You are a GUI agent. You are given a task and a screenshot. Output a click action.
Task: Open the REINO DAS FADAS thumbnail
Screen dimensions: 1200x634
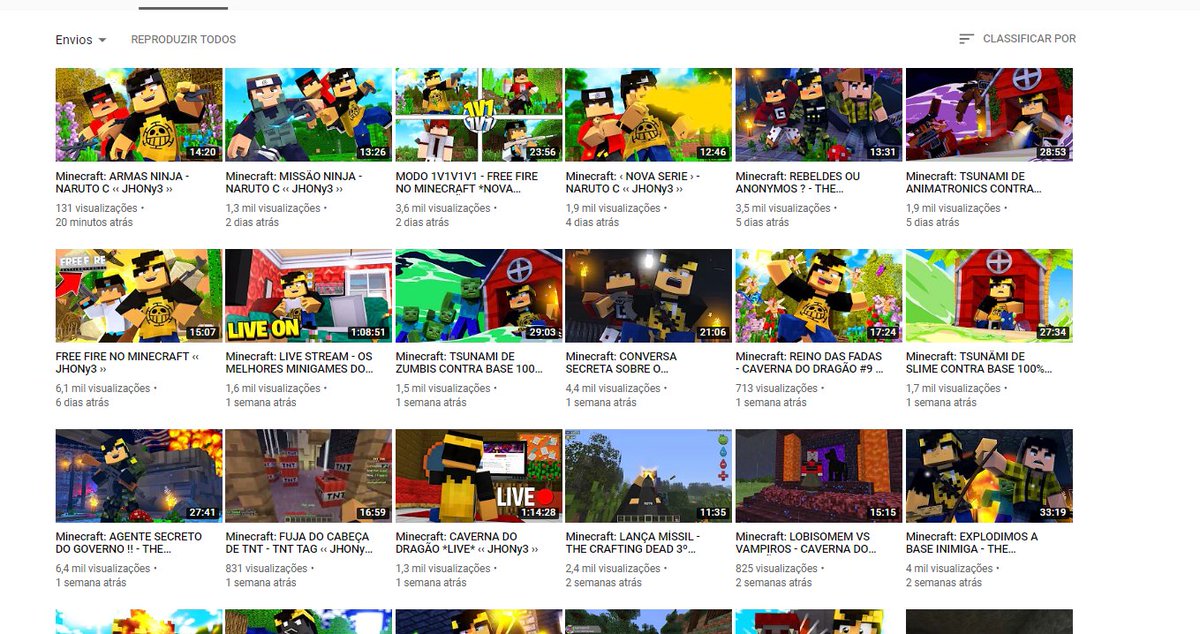coord(819,295)
